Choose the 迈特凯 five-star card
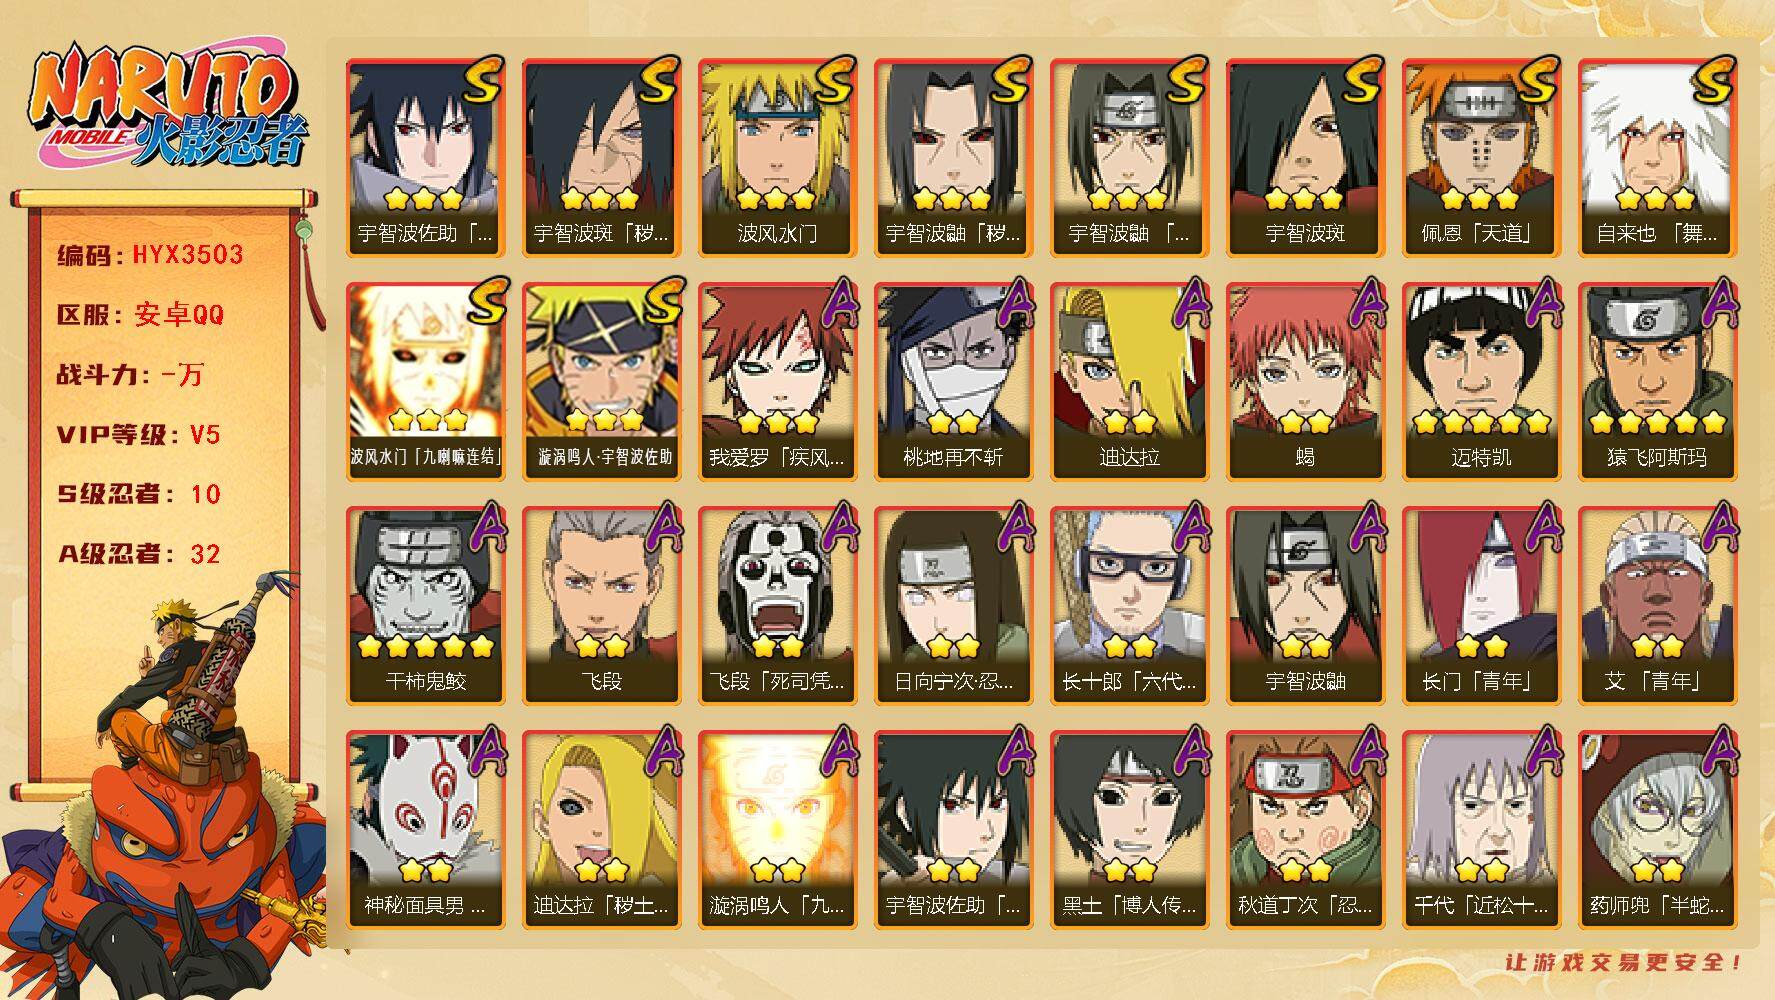1775x1000 pixels. coord(1481,381)
